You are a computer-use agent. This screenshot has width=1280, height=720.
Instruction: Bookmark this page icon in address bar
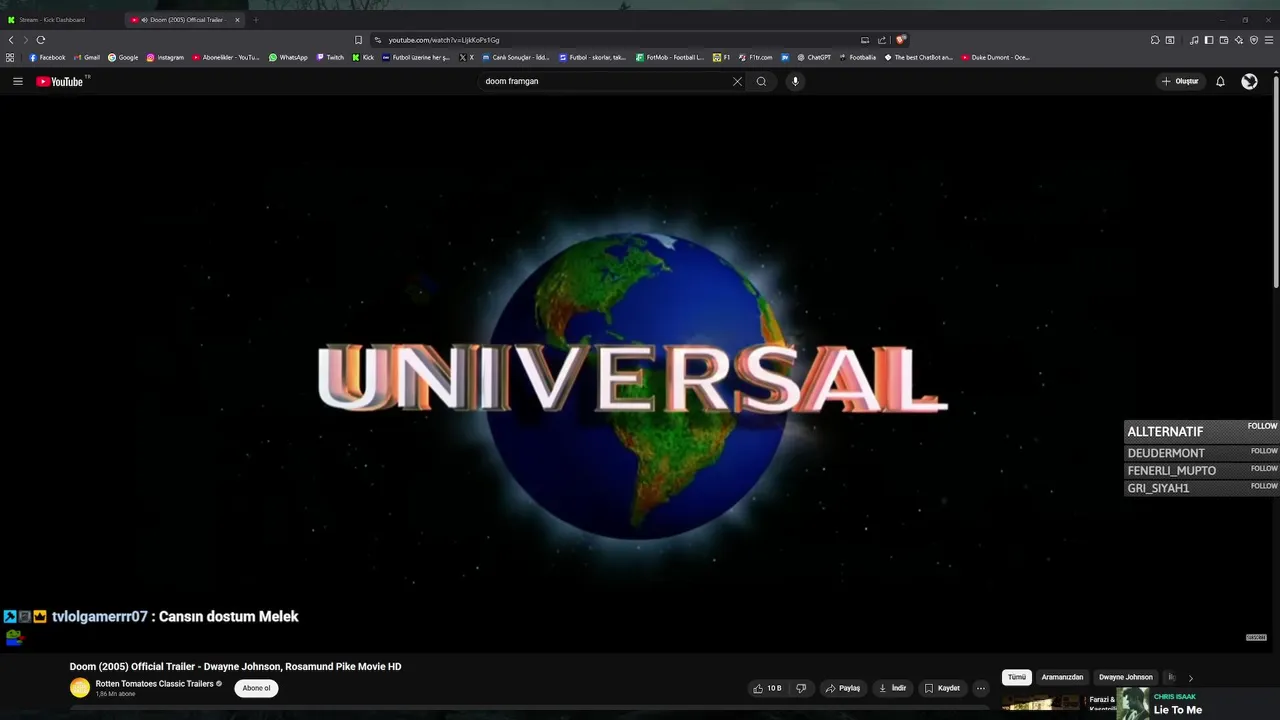tap(358, 40)
